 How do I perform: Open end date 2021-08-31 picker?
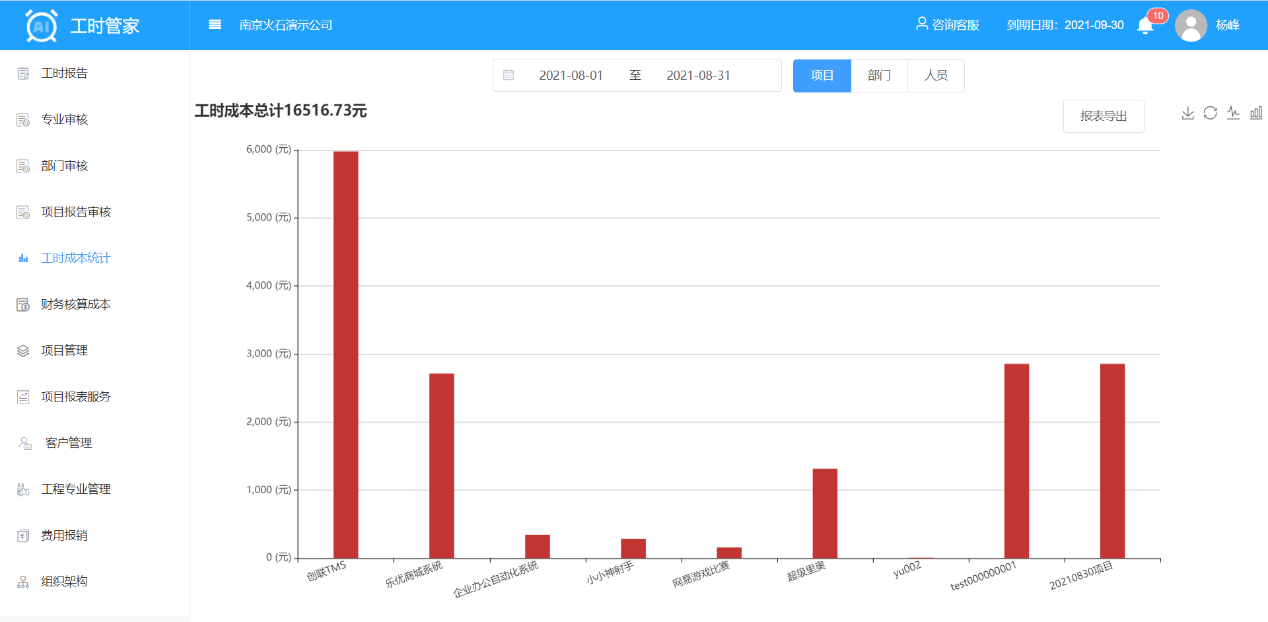tap(698, 76)
